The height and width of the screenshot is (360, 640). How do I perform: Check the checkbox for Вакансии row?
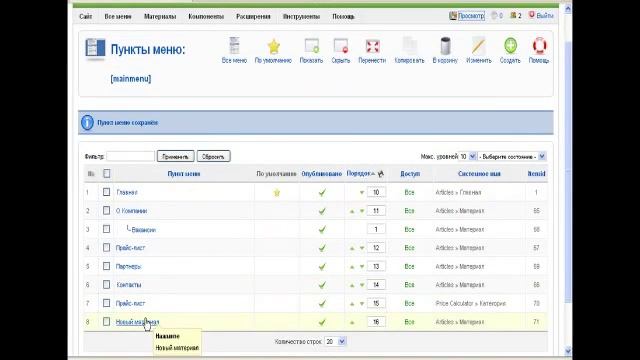(x=107, y=229)
